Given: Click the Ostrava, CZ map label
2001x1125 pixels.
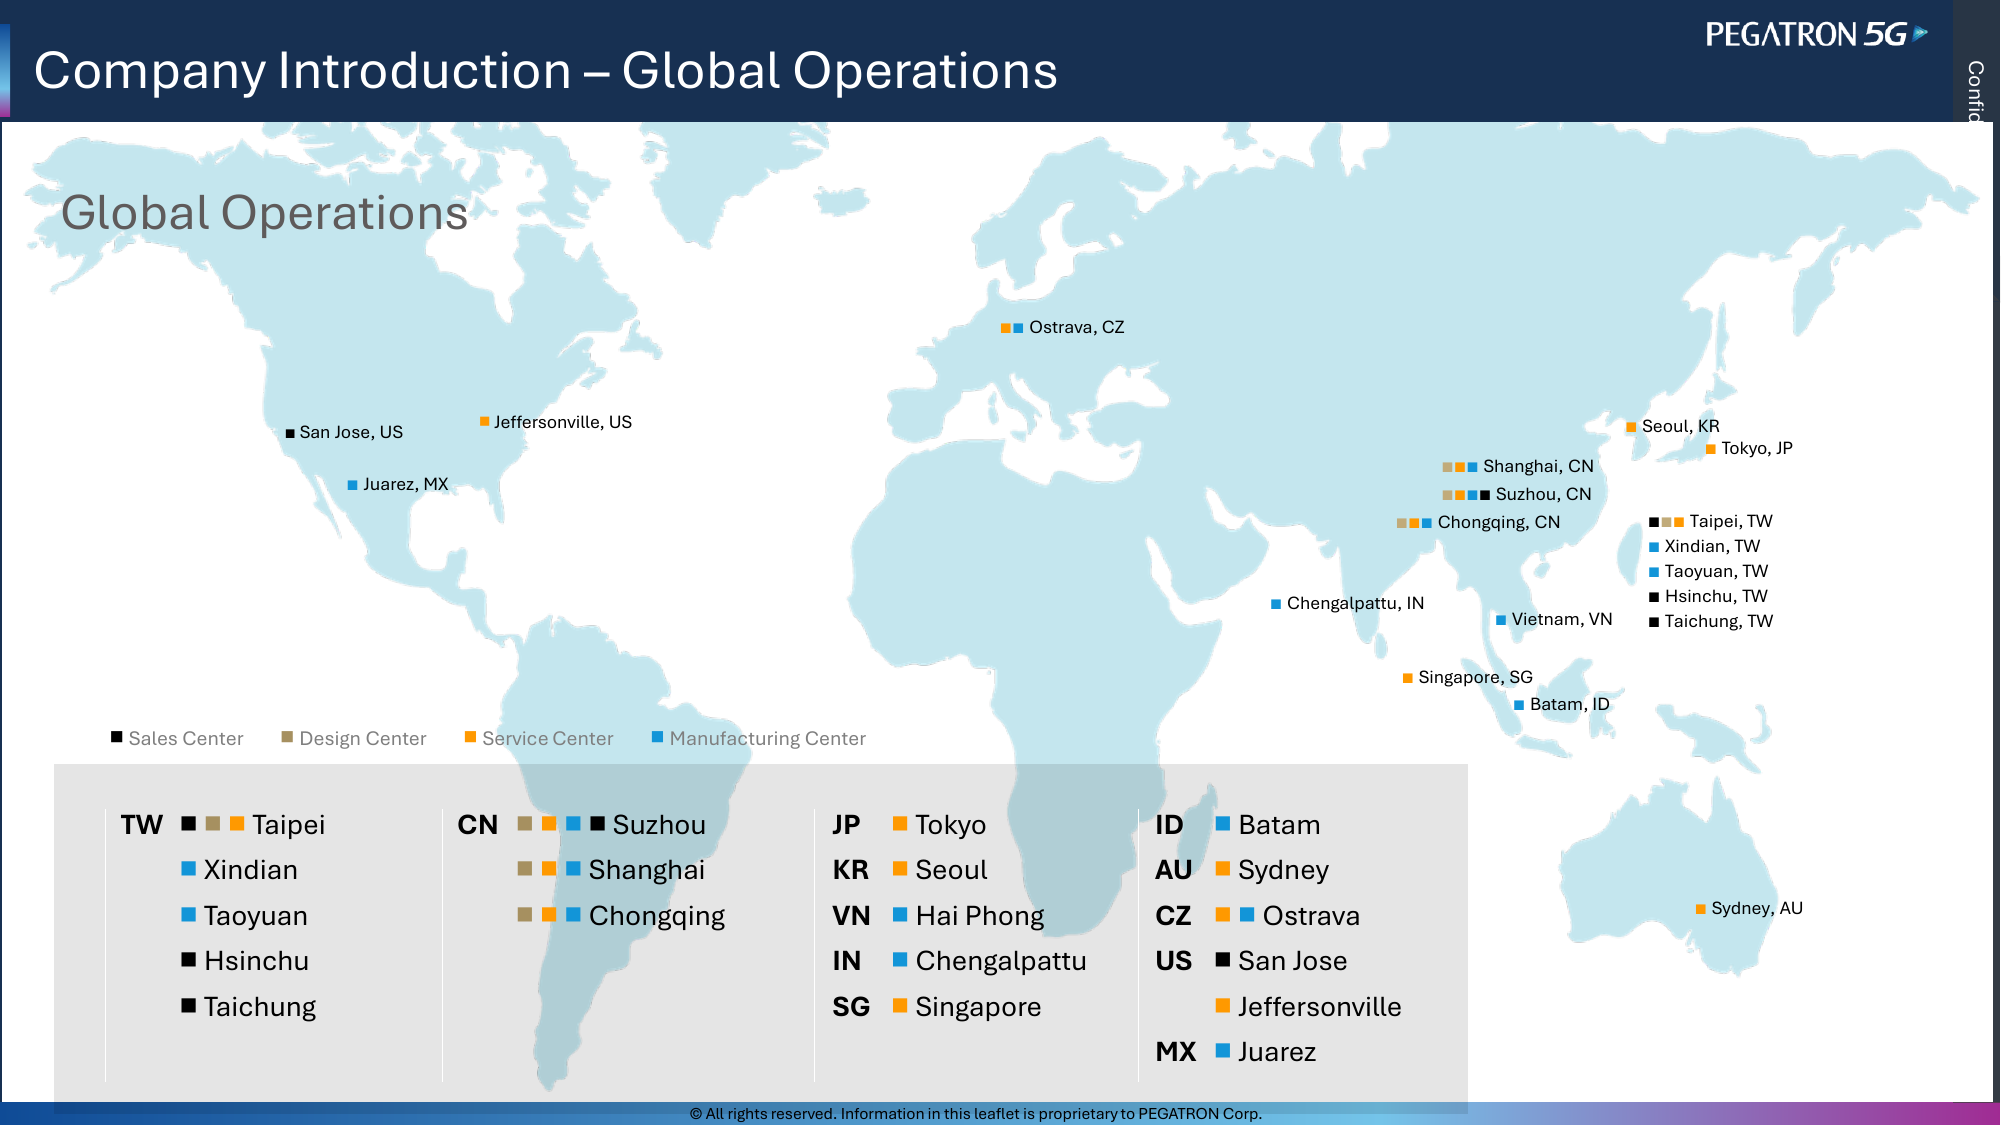Looking at the screenshot, I should point(1077,327).
